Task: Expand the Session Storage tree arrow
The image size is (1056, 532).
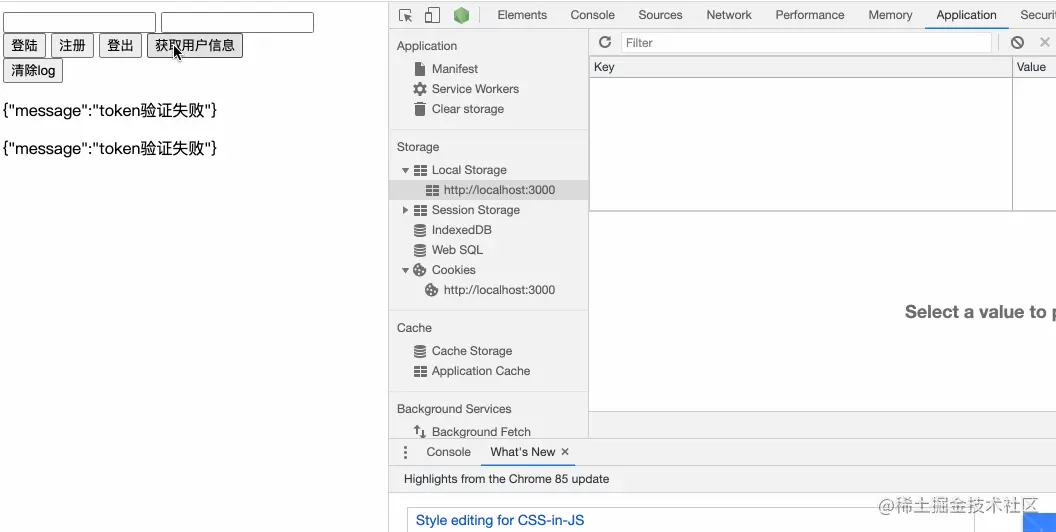Action: click(x=405, y=210)
